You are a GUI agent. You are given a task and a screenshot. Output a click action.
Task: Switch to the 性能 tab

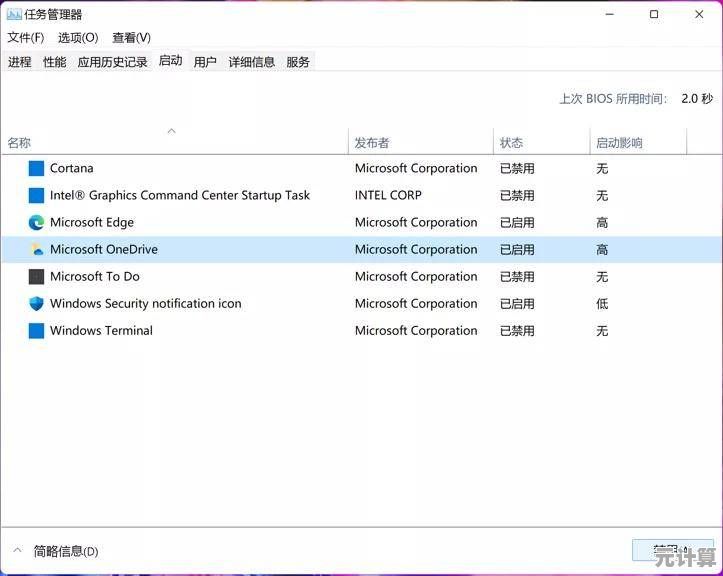(x=54, y=62)
